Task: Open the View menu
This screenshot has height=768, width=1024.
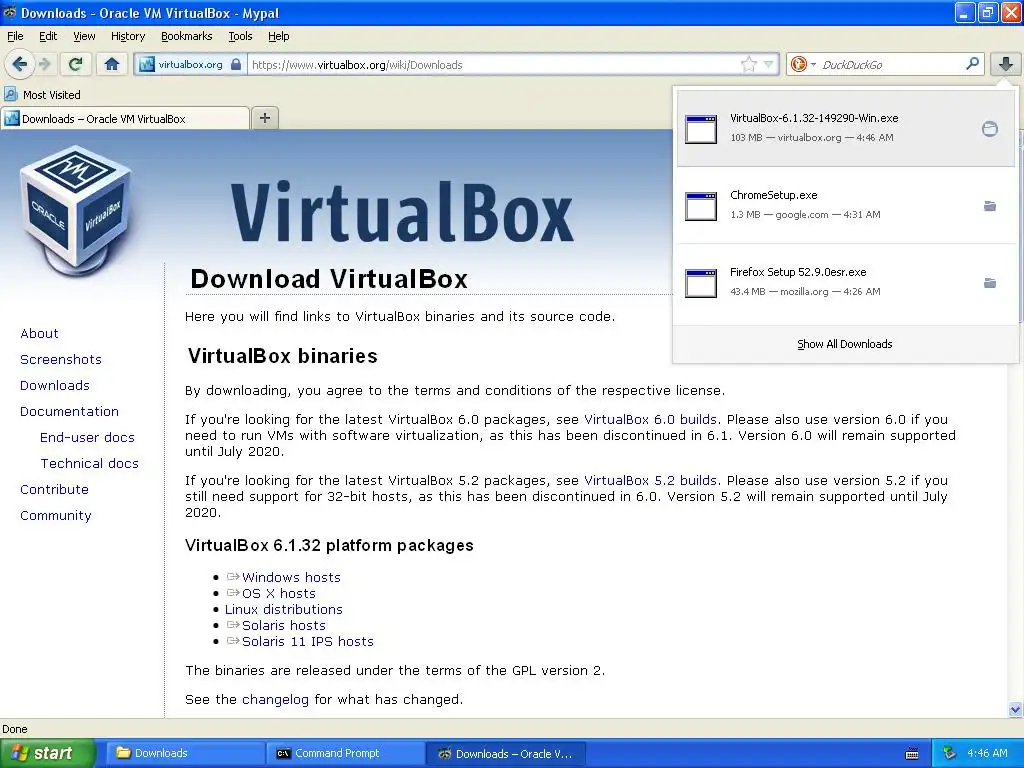Action: pyautogui.click(x=84, y=36)
